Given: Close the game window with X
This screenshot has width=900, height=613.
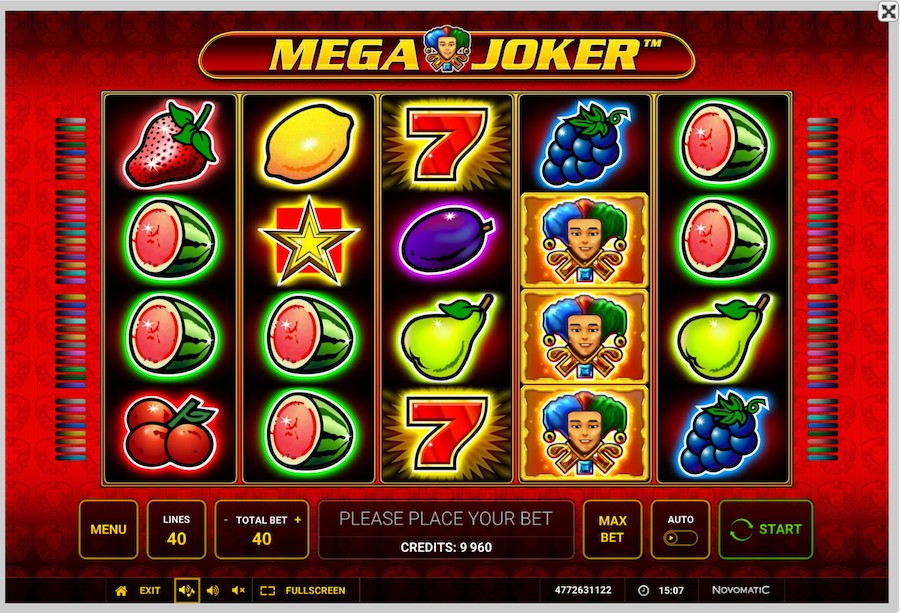Looking at the screenshot, I should (x=888, y=11).
